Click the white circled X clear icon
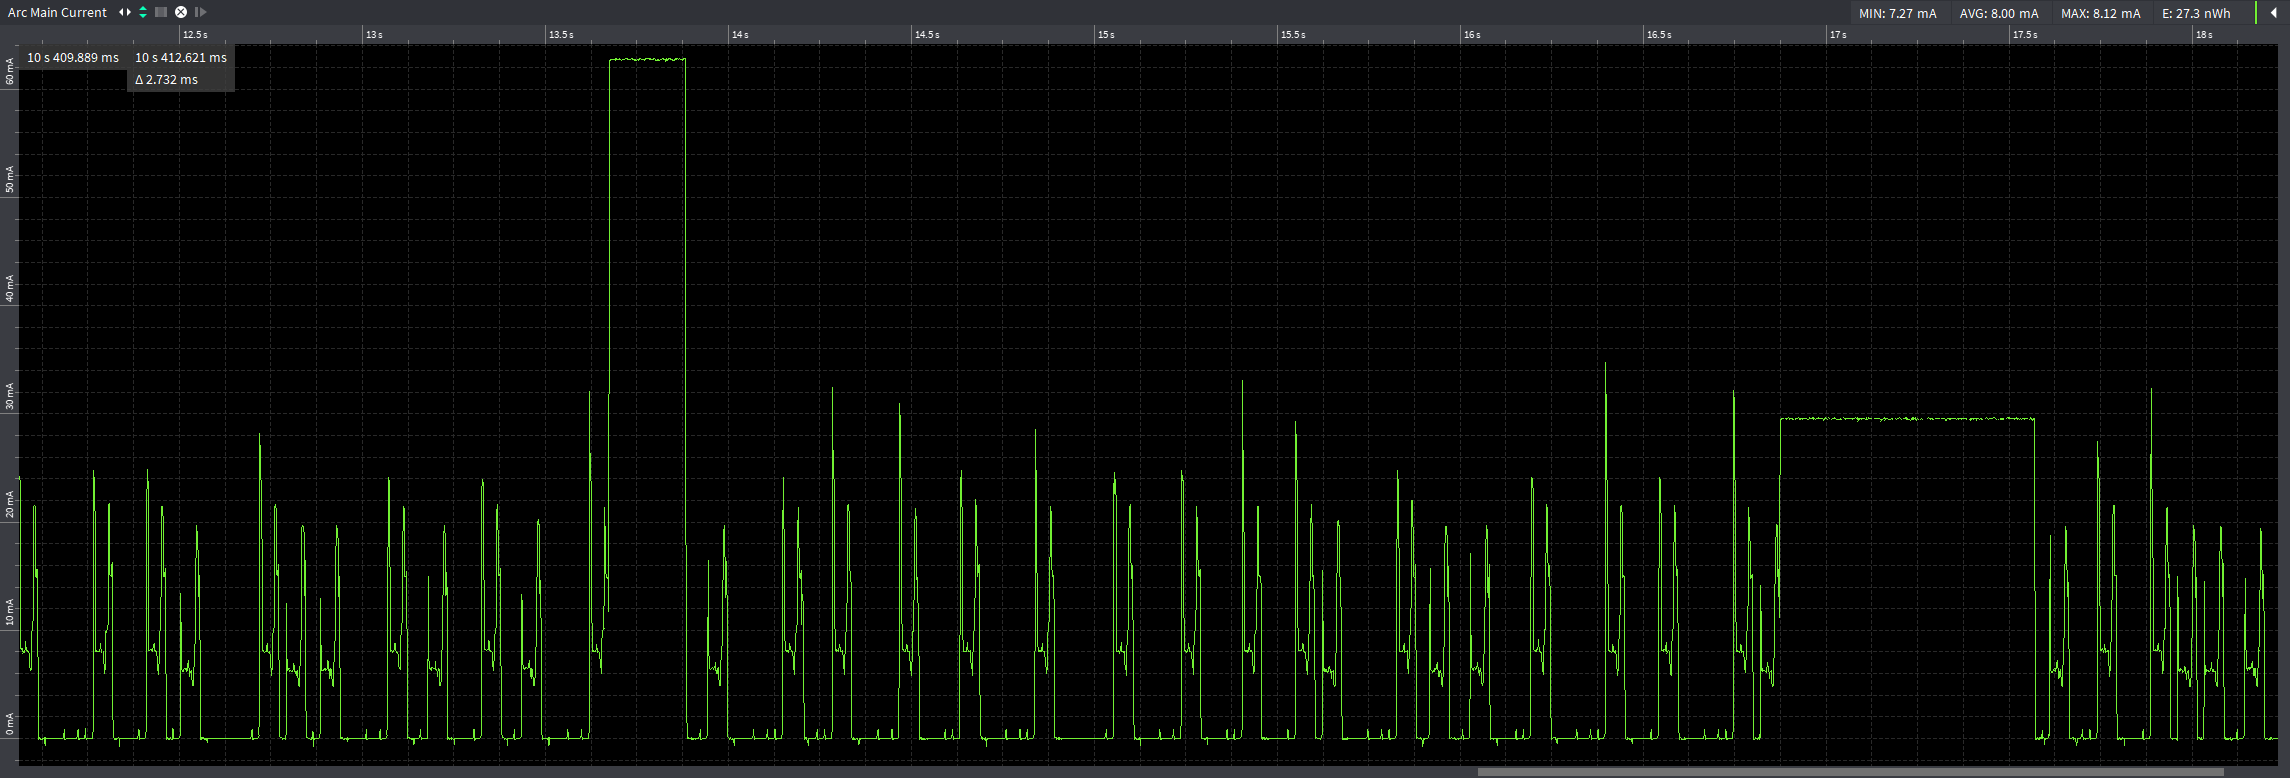 (x=181, y=12)
